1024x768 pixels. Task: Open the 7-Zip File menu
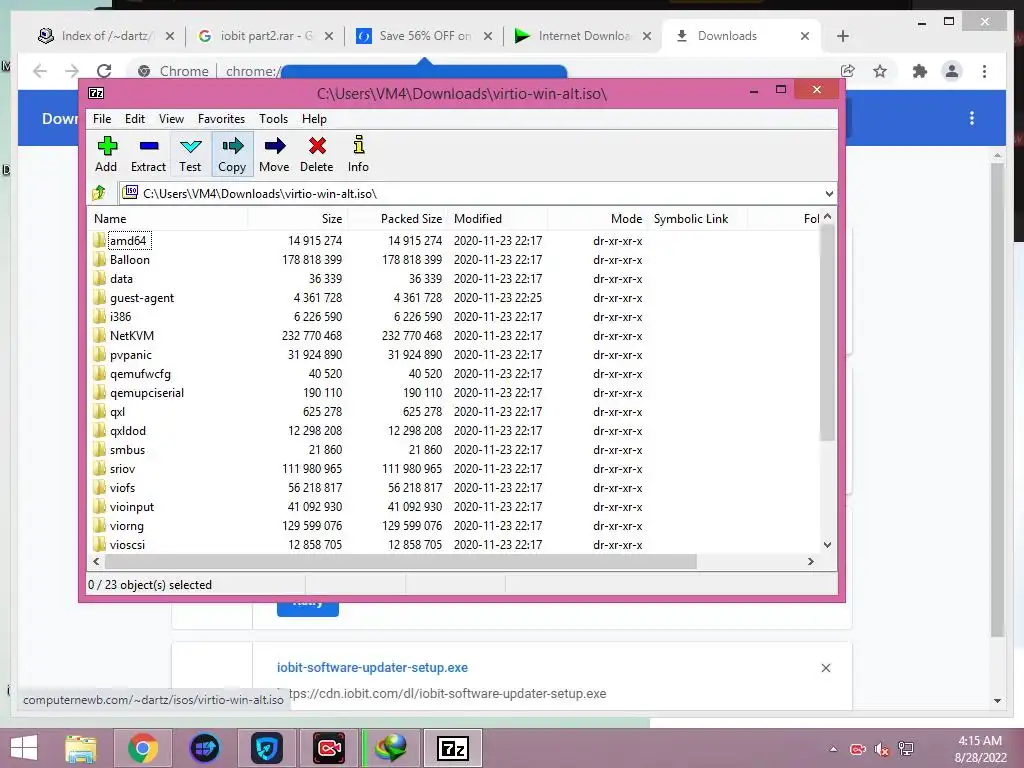coord(102,119)
